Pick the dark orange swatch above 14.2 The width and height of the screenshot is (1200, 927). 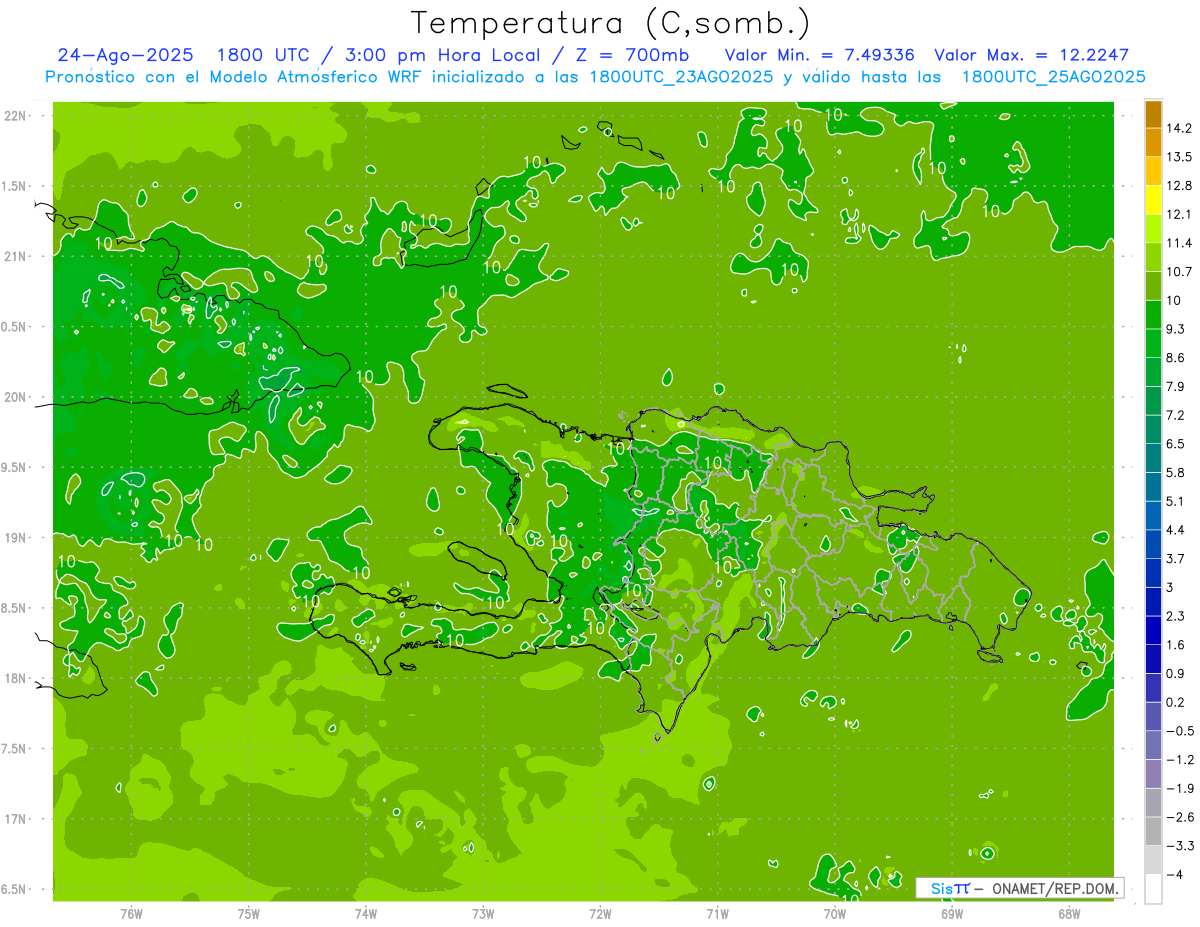[x=1153, y=114]
